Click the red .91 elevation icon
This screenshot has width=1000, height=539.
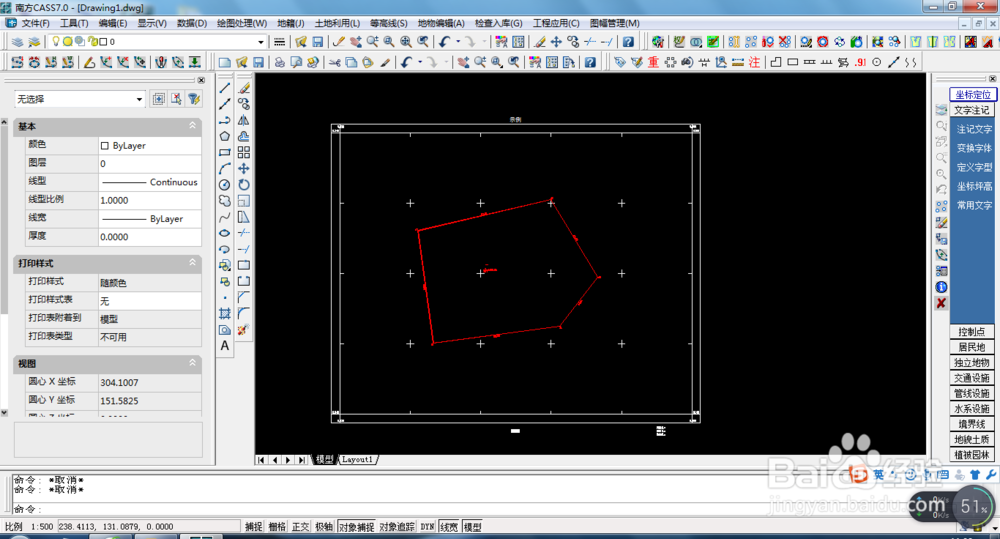(860, 63)
